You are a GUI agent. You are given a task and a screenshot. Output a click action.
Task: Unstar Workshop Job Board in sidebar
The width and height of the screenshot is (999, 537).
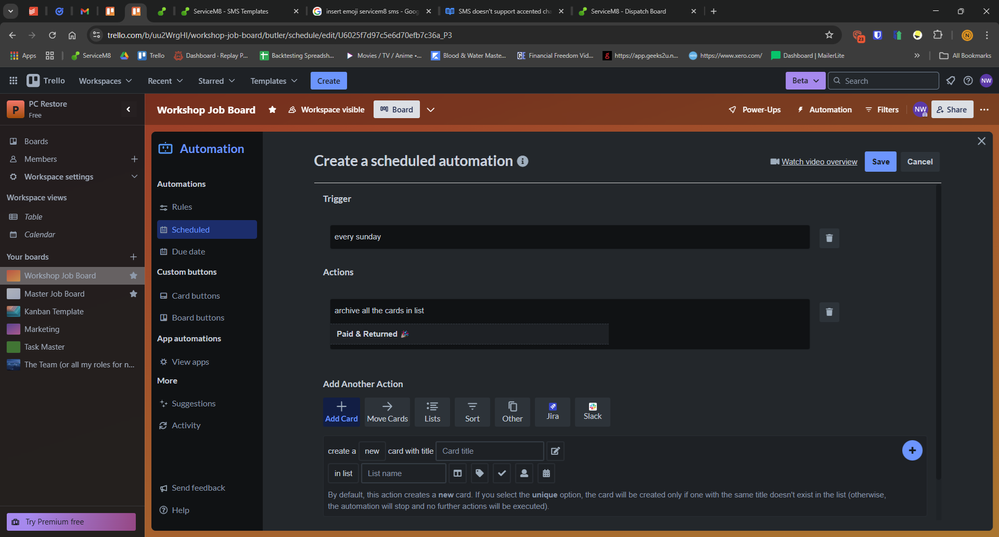click(x=133, y=276)
